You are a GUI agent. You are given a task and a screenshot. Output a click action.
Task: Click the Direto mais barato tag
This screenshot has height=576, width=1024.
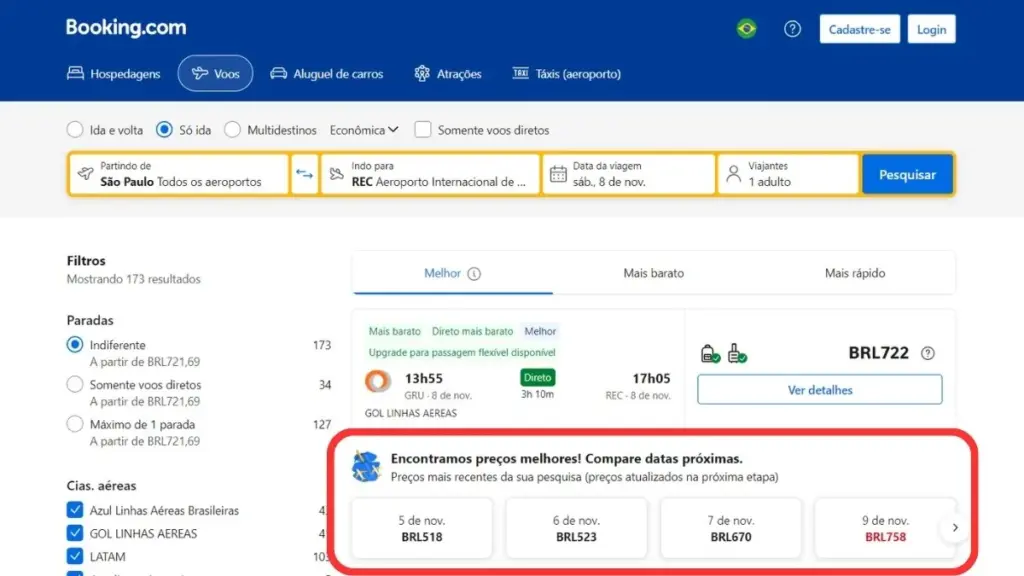tap(472, 331)
